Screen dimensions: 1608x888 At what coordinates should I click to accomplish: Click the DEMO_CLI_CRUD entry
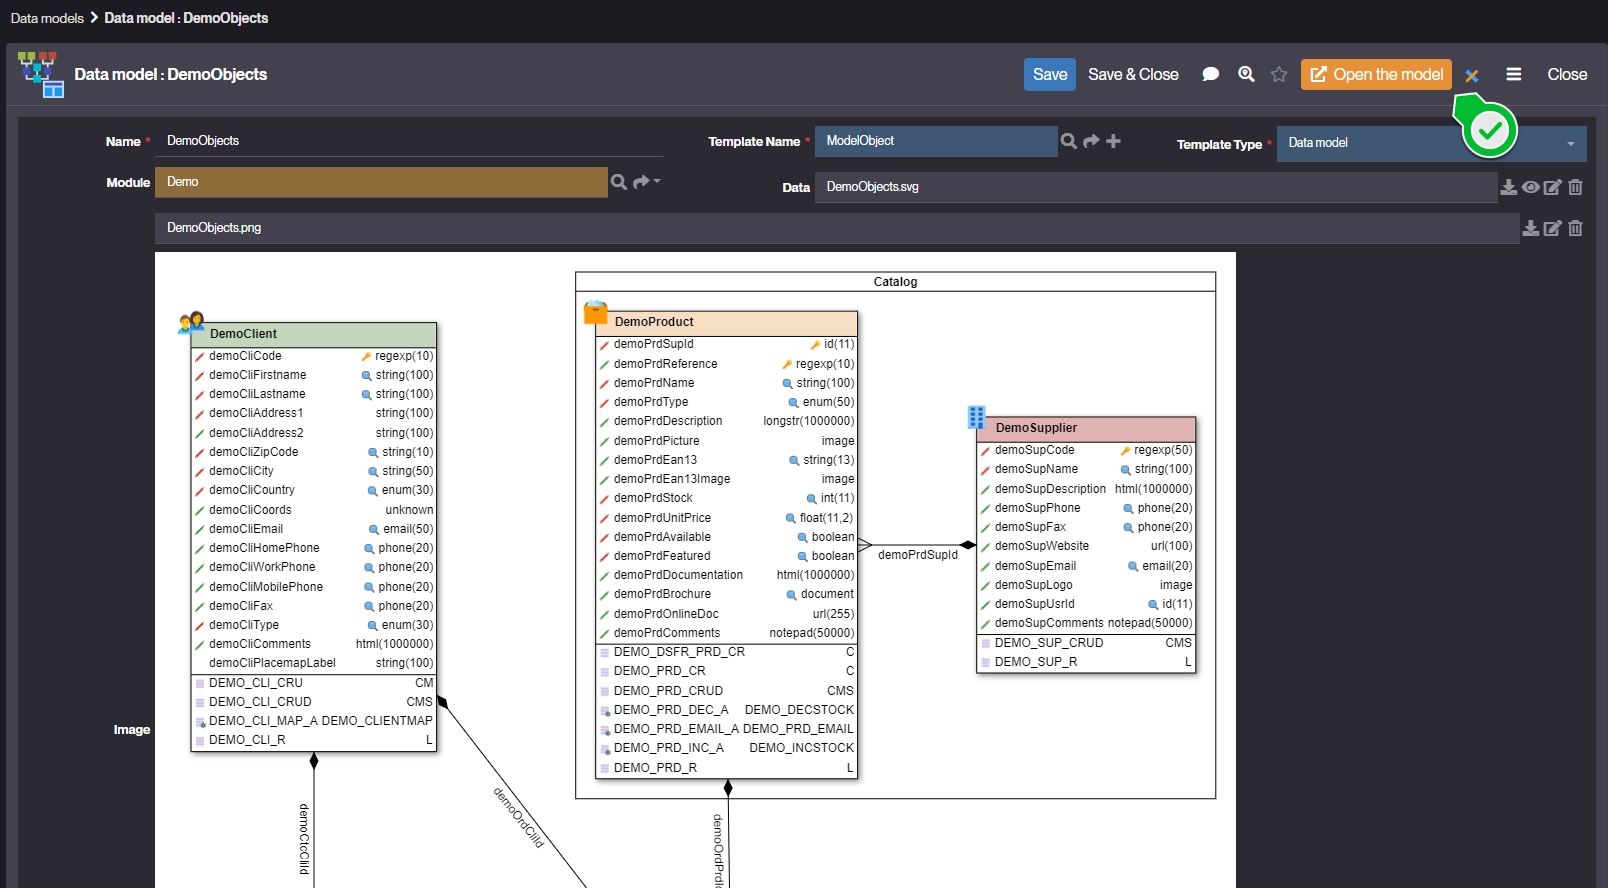pyautogui.click(x=314, y=702)
